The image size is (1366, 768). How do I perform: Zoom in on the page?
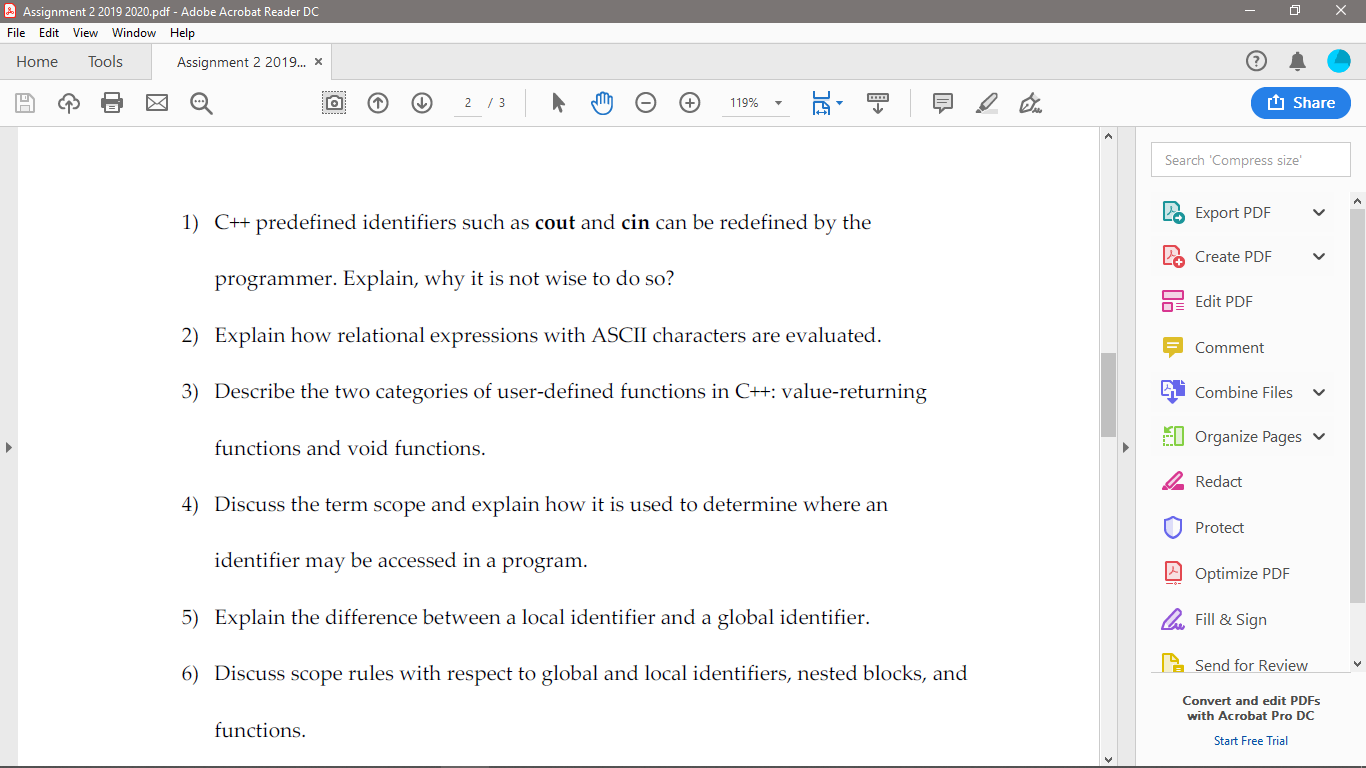click(x=689, y=102)
